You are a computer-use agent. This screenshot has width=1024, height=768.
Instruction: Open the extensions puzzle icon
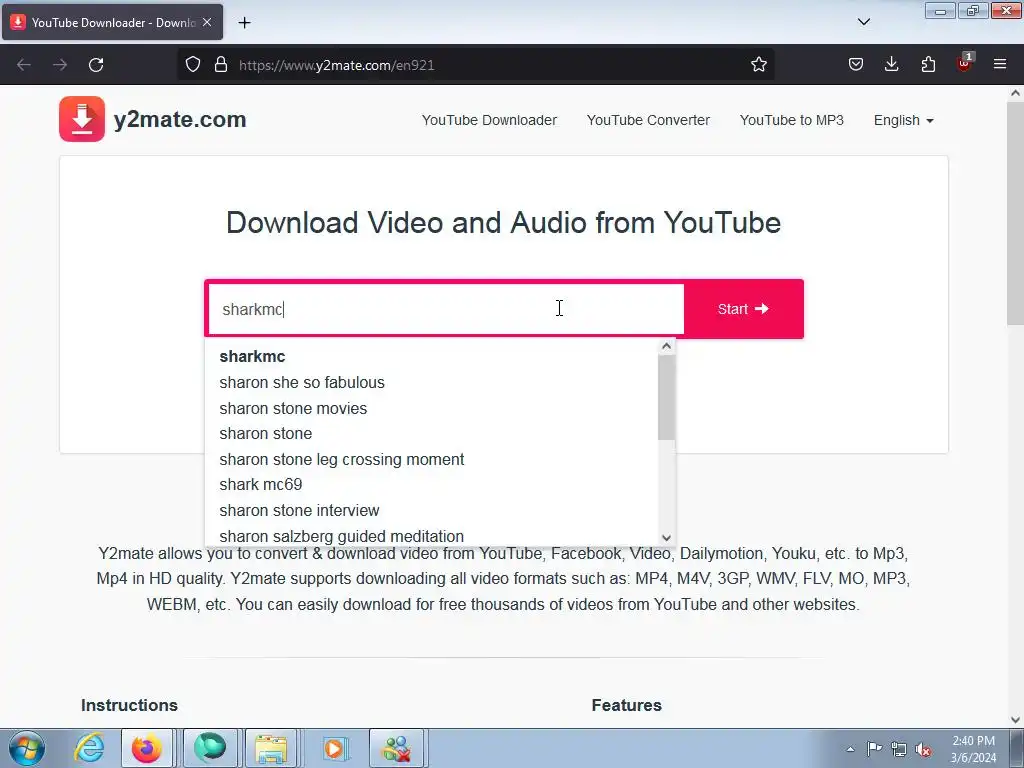click(928, 65)
